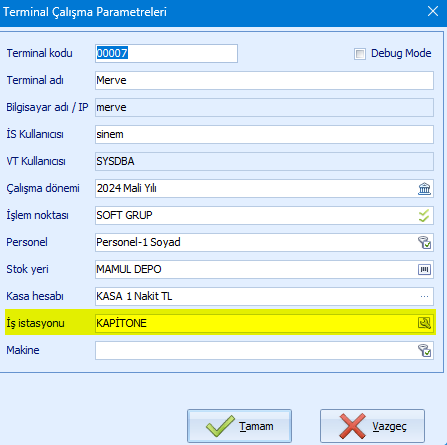Click the KAPİTONE value
The height and width of the screenshot is (445, 447).
point(121,323)
